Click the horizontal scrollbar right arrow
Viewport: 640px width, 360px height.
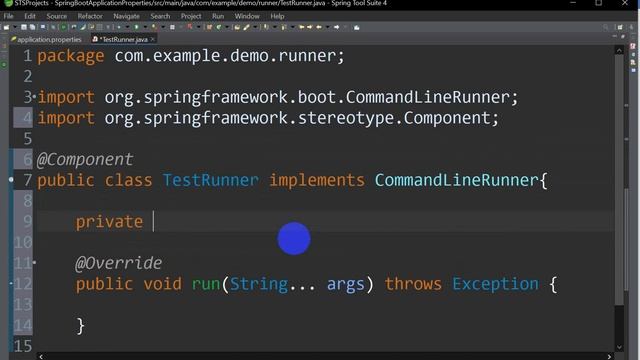[609, 356]
